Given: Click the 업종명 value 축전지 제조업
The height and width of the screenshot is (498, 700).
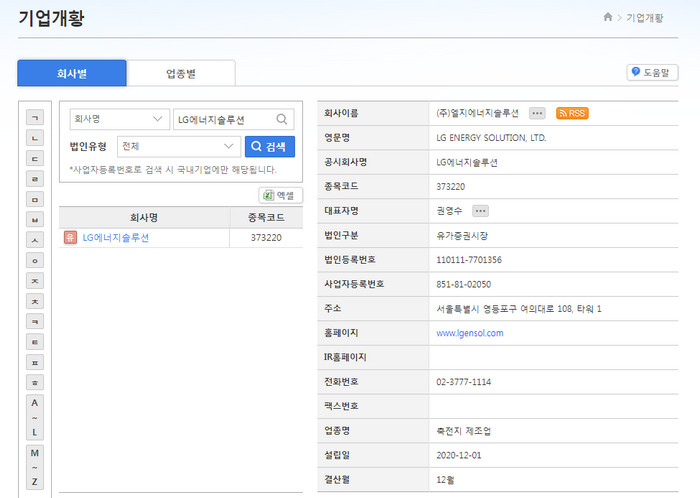Looking at the screenshot, I should click(463, 431).
